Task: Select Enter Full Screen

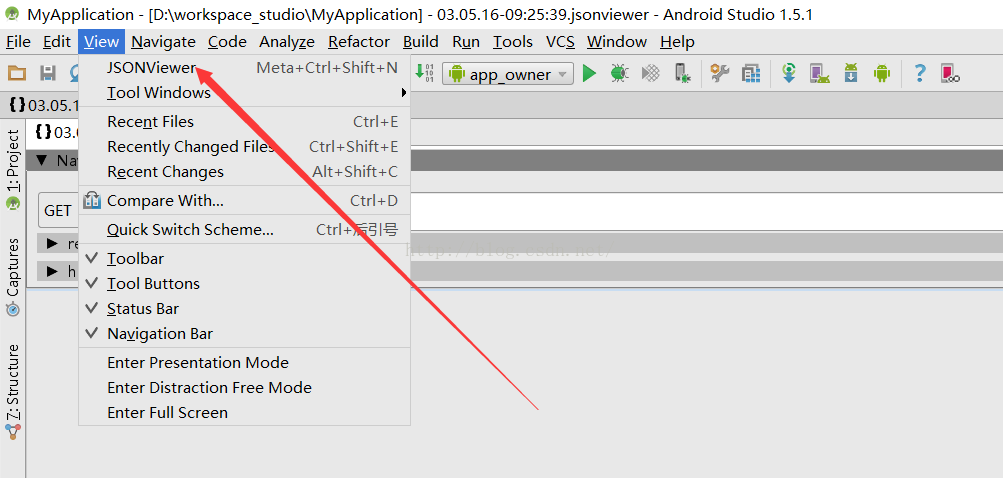Action: (244, 413)
